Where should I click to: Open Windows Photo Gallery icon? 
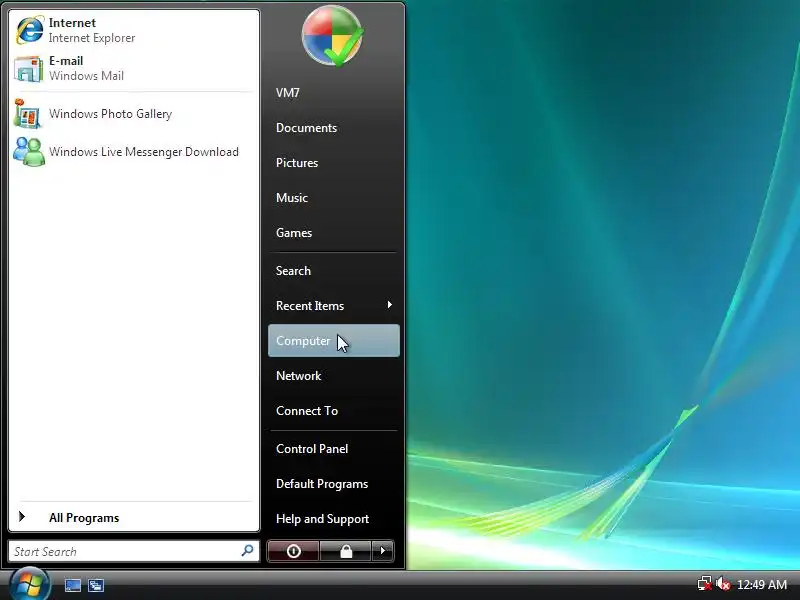click(27, 114)
